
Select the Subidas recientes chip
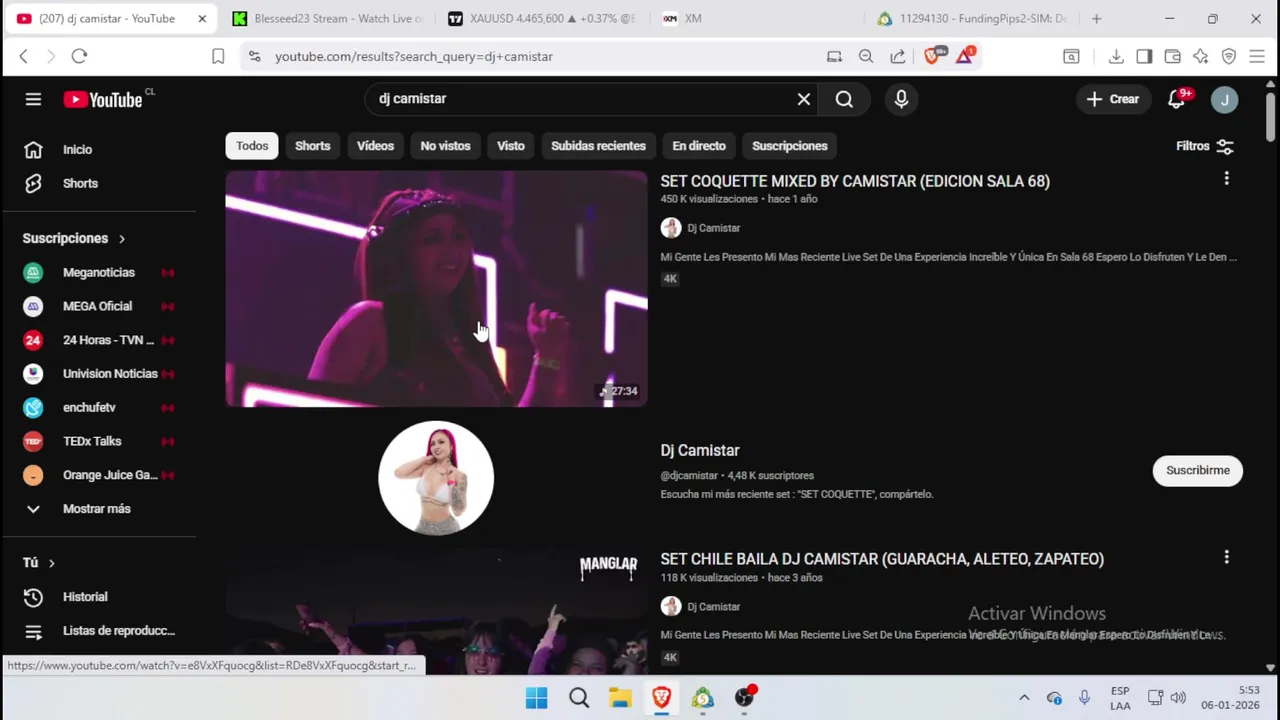tap(598, 146)
